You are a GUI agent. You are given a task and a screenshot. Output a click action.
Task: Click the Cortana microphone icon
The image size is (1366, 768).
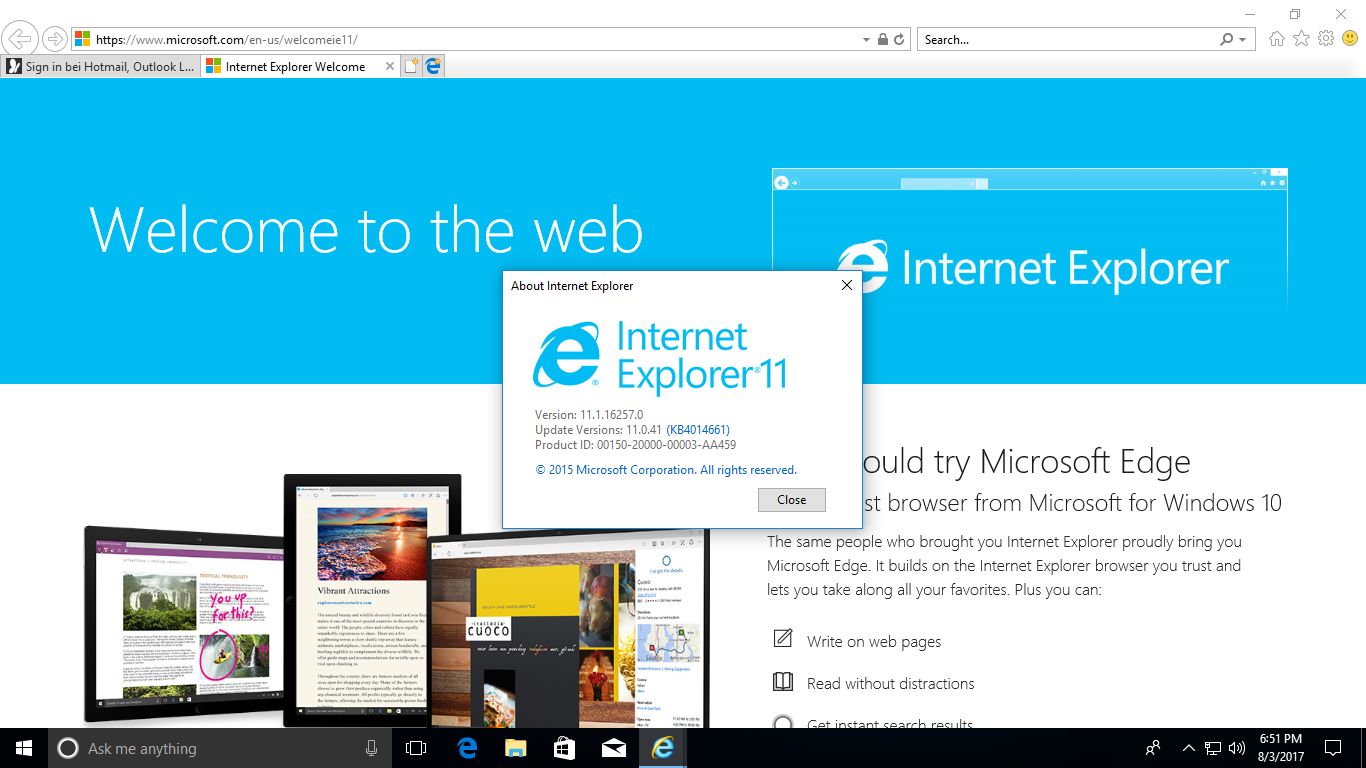371,748
